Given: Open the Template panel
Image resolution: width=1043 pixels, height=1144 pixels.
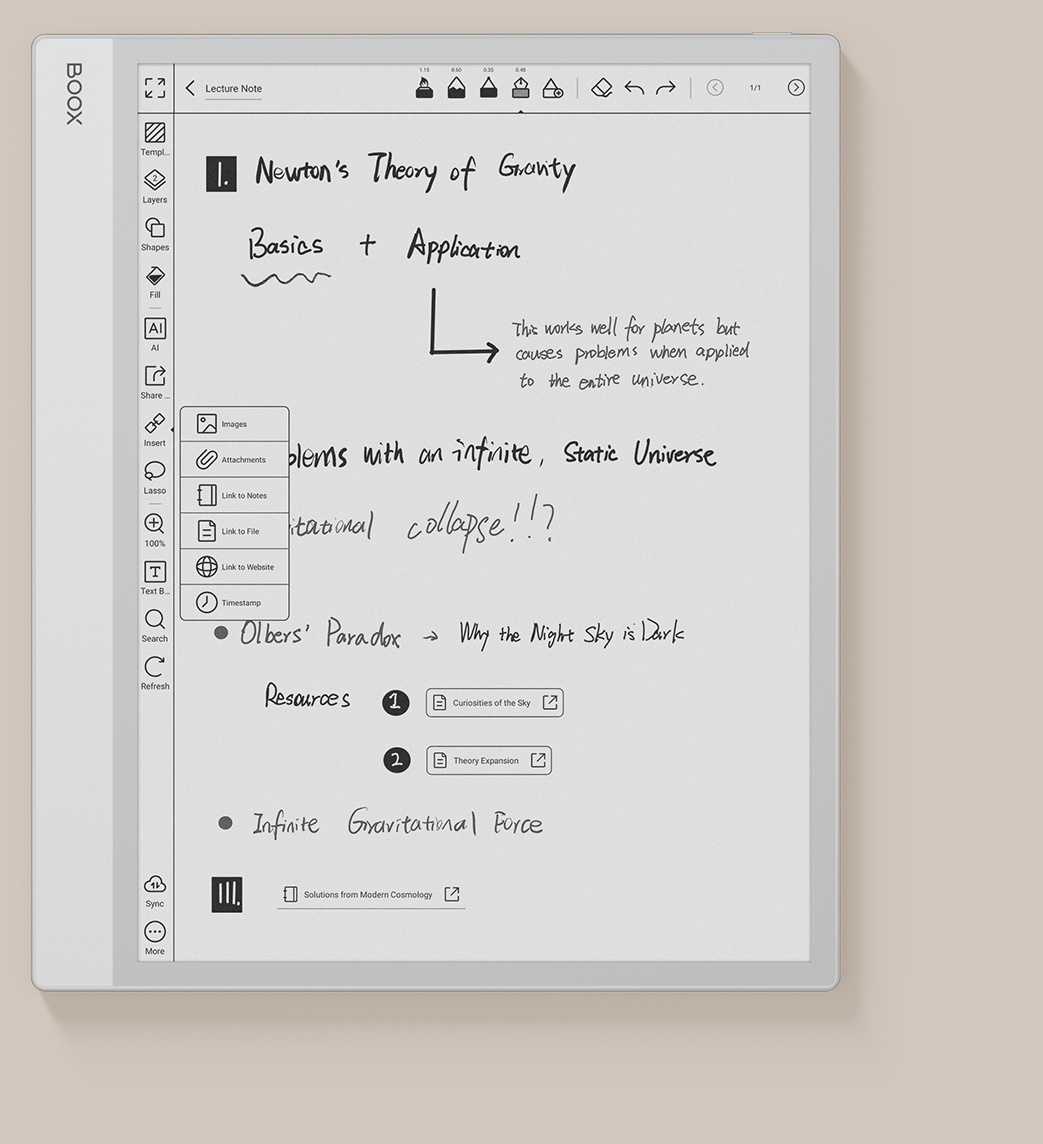Looking at the screenshot, I should (155, 138).
